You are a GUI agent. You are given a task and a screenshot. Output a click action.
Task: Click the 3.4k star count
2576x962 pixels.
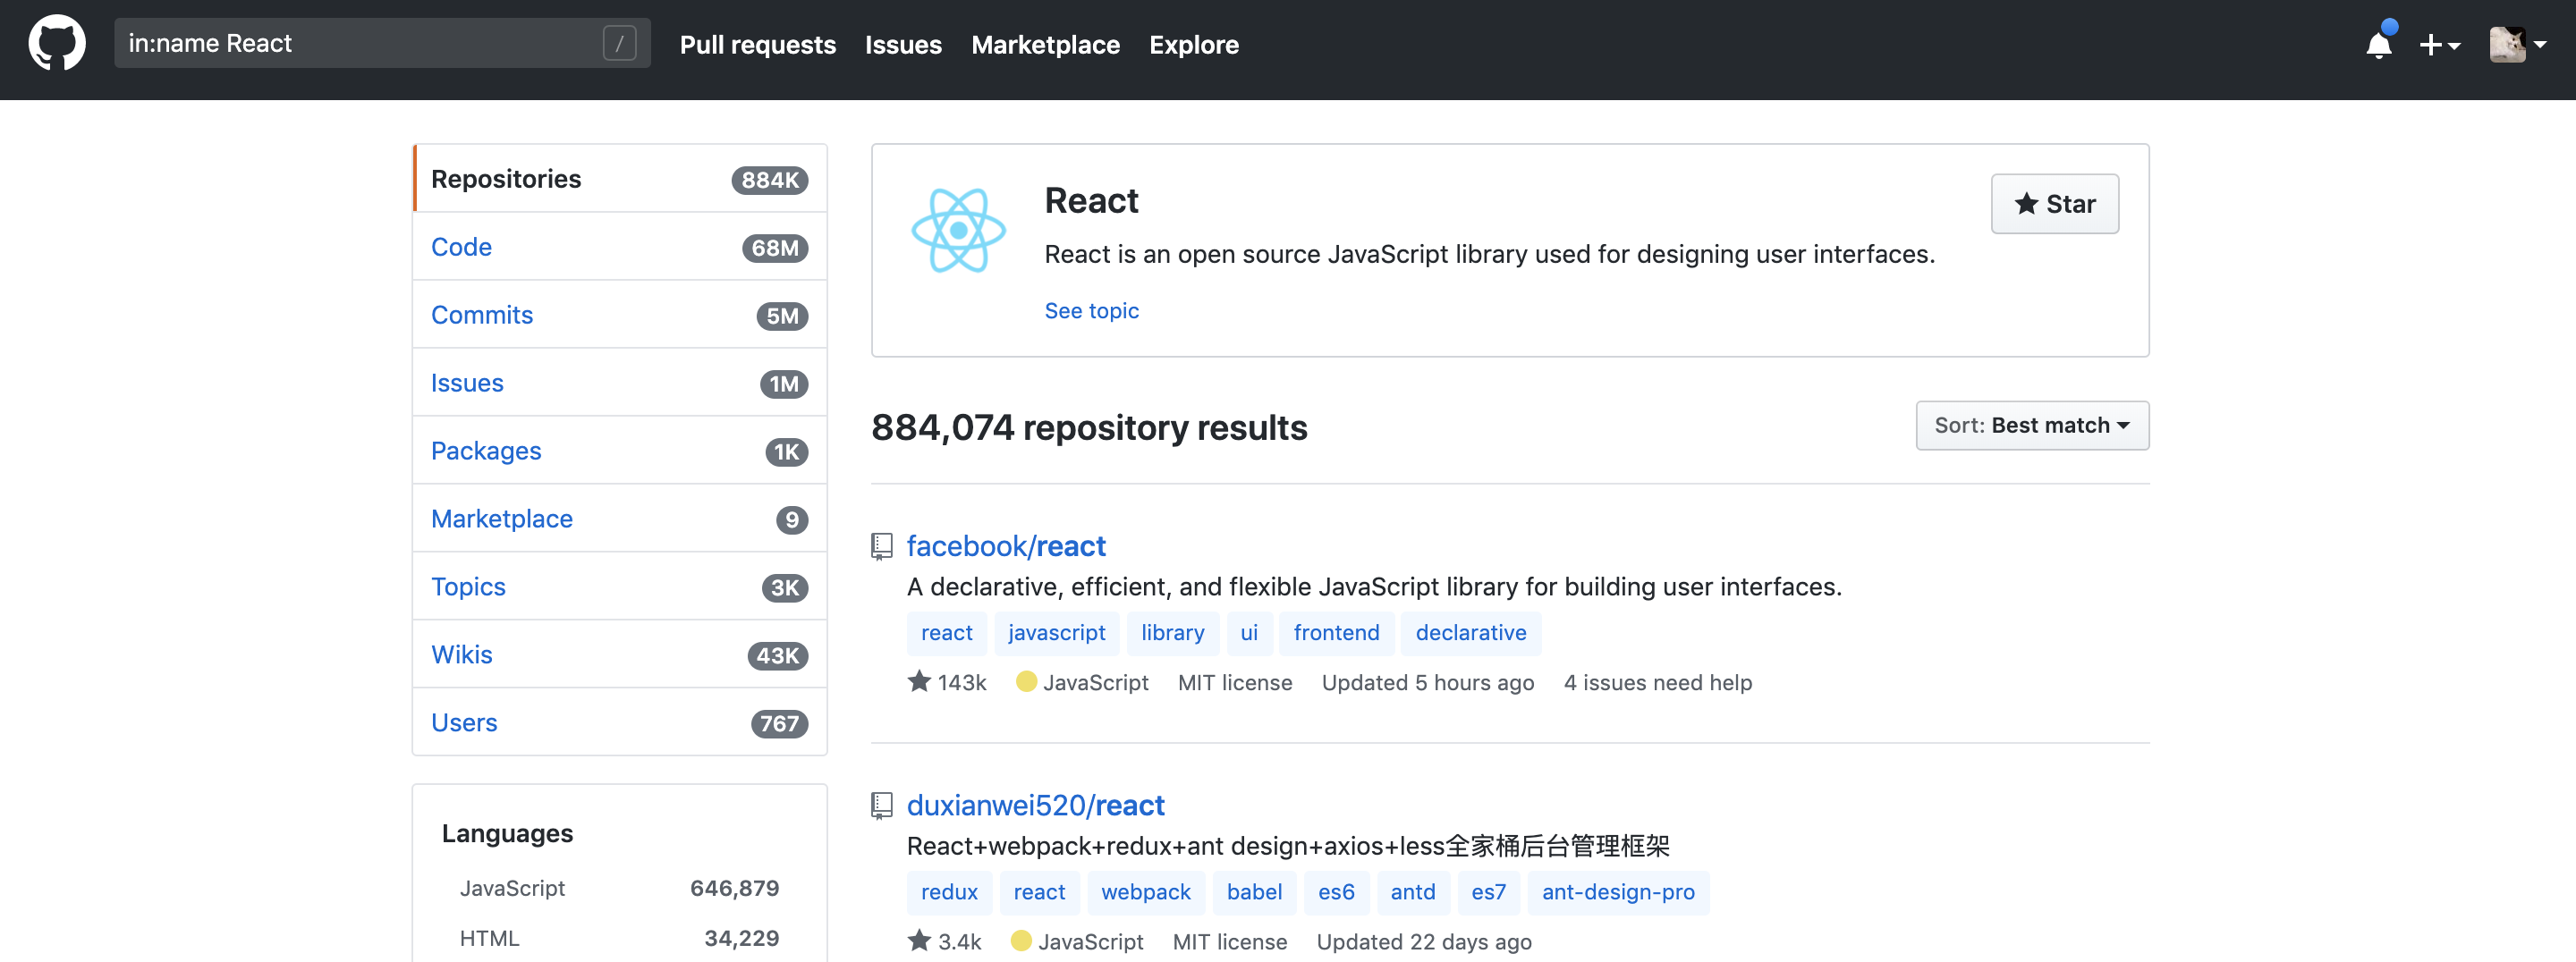(944, 941)
